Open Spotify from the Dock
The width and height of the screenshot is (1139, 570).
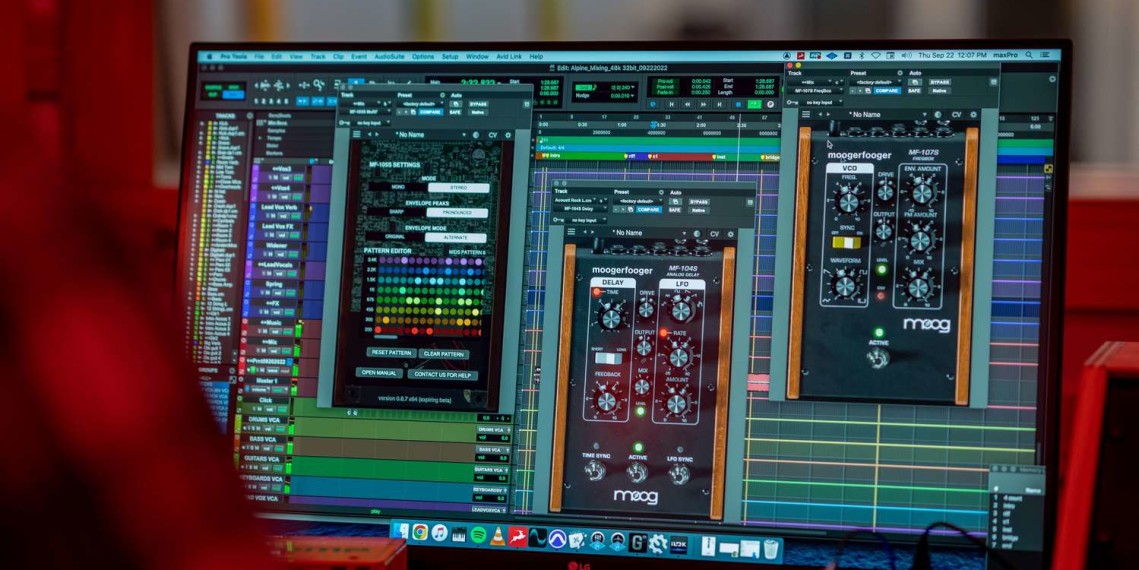point(479,535)
